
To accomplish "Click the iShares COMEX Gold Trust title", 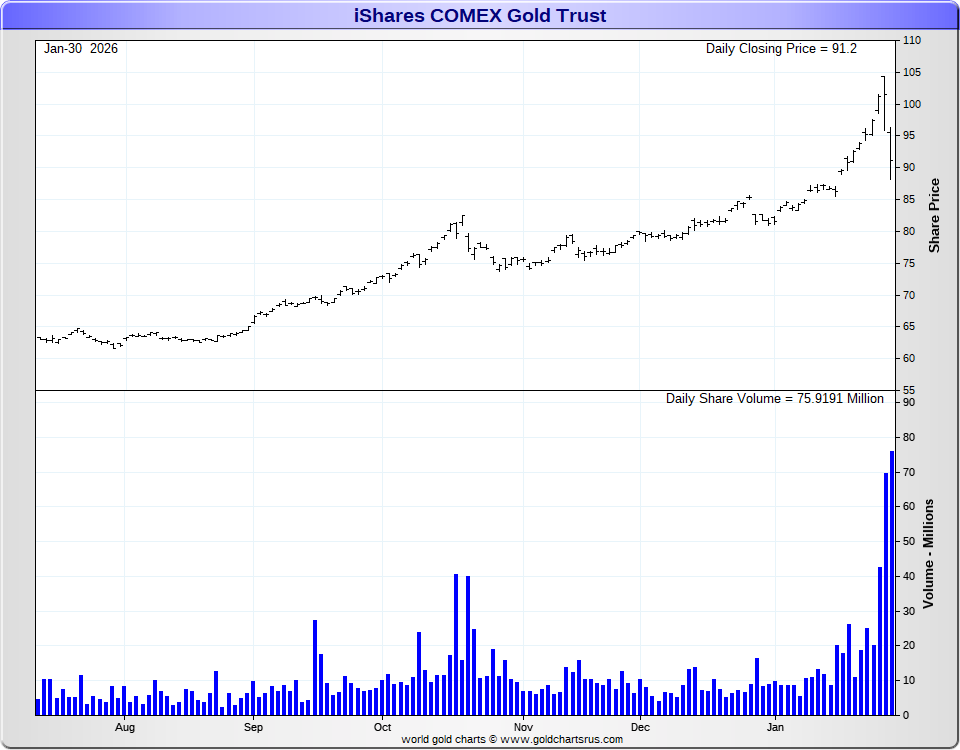I will pos(480,15).
